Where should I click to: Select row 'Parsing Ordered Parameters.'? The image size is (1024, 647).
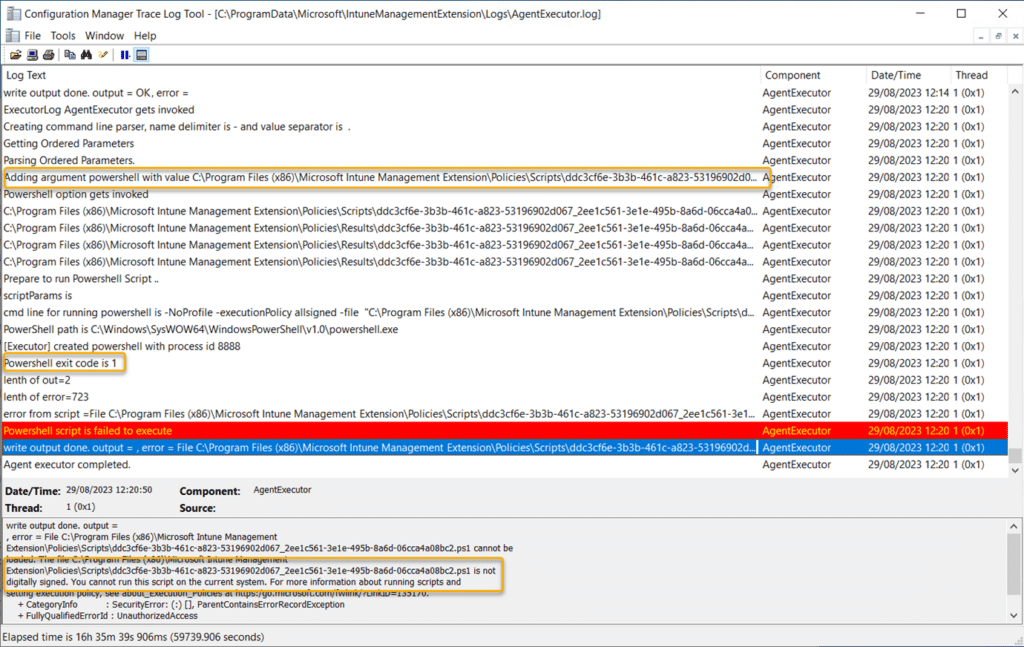pos(505,161)
